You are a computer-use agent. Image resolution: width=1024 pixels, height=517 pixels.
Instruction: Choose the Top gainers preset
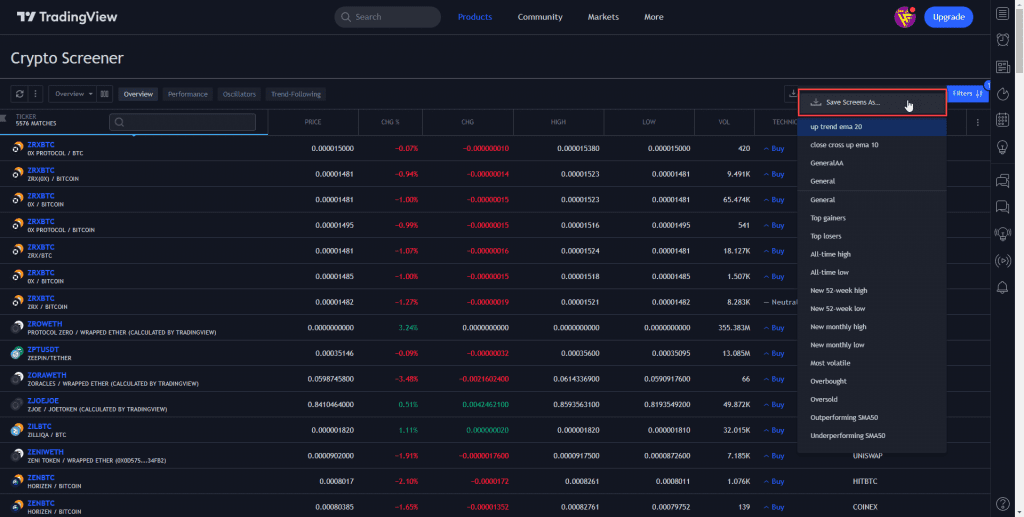click(x=872, y=218)
